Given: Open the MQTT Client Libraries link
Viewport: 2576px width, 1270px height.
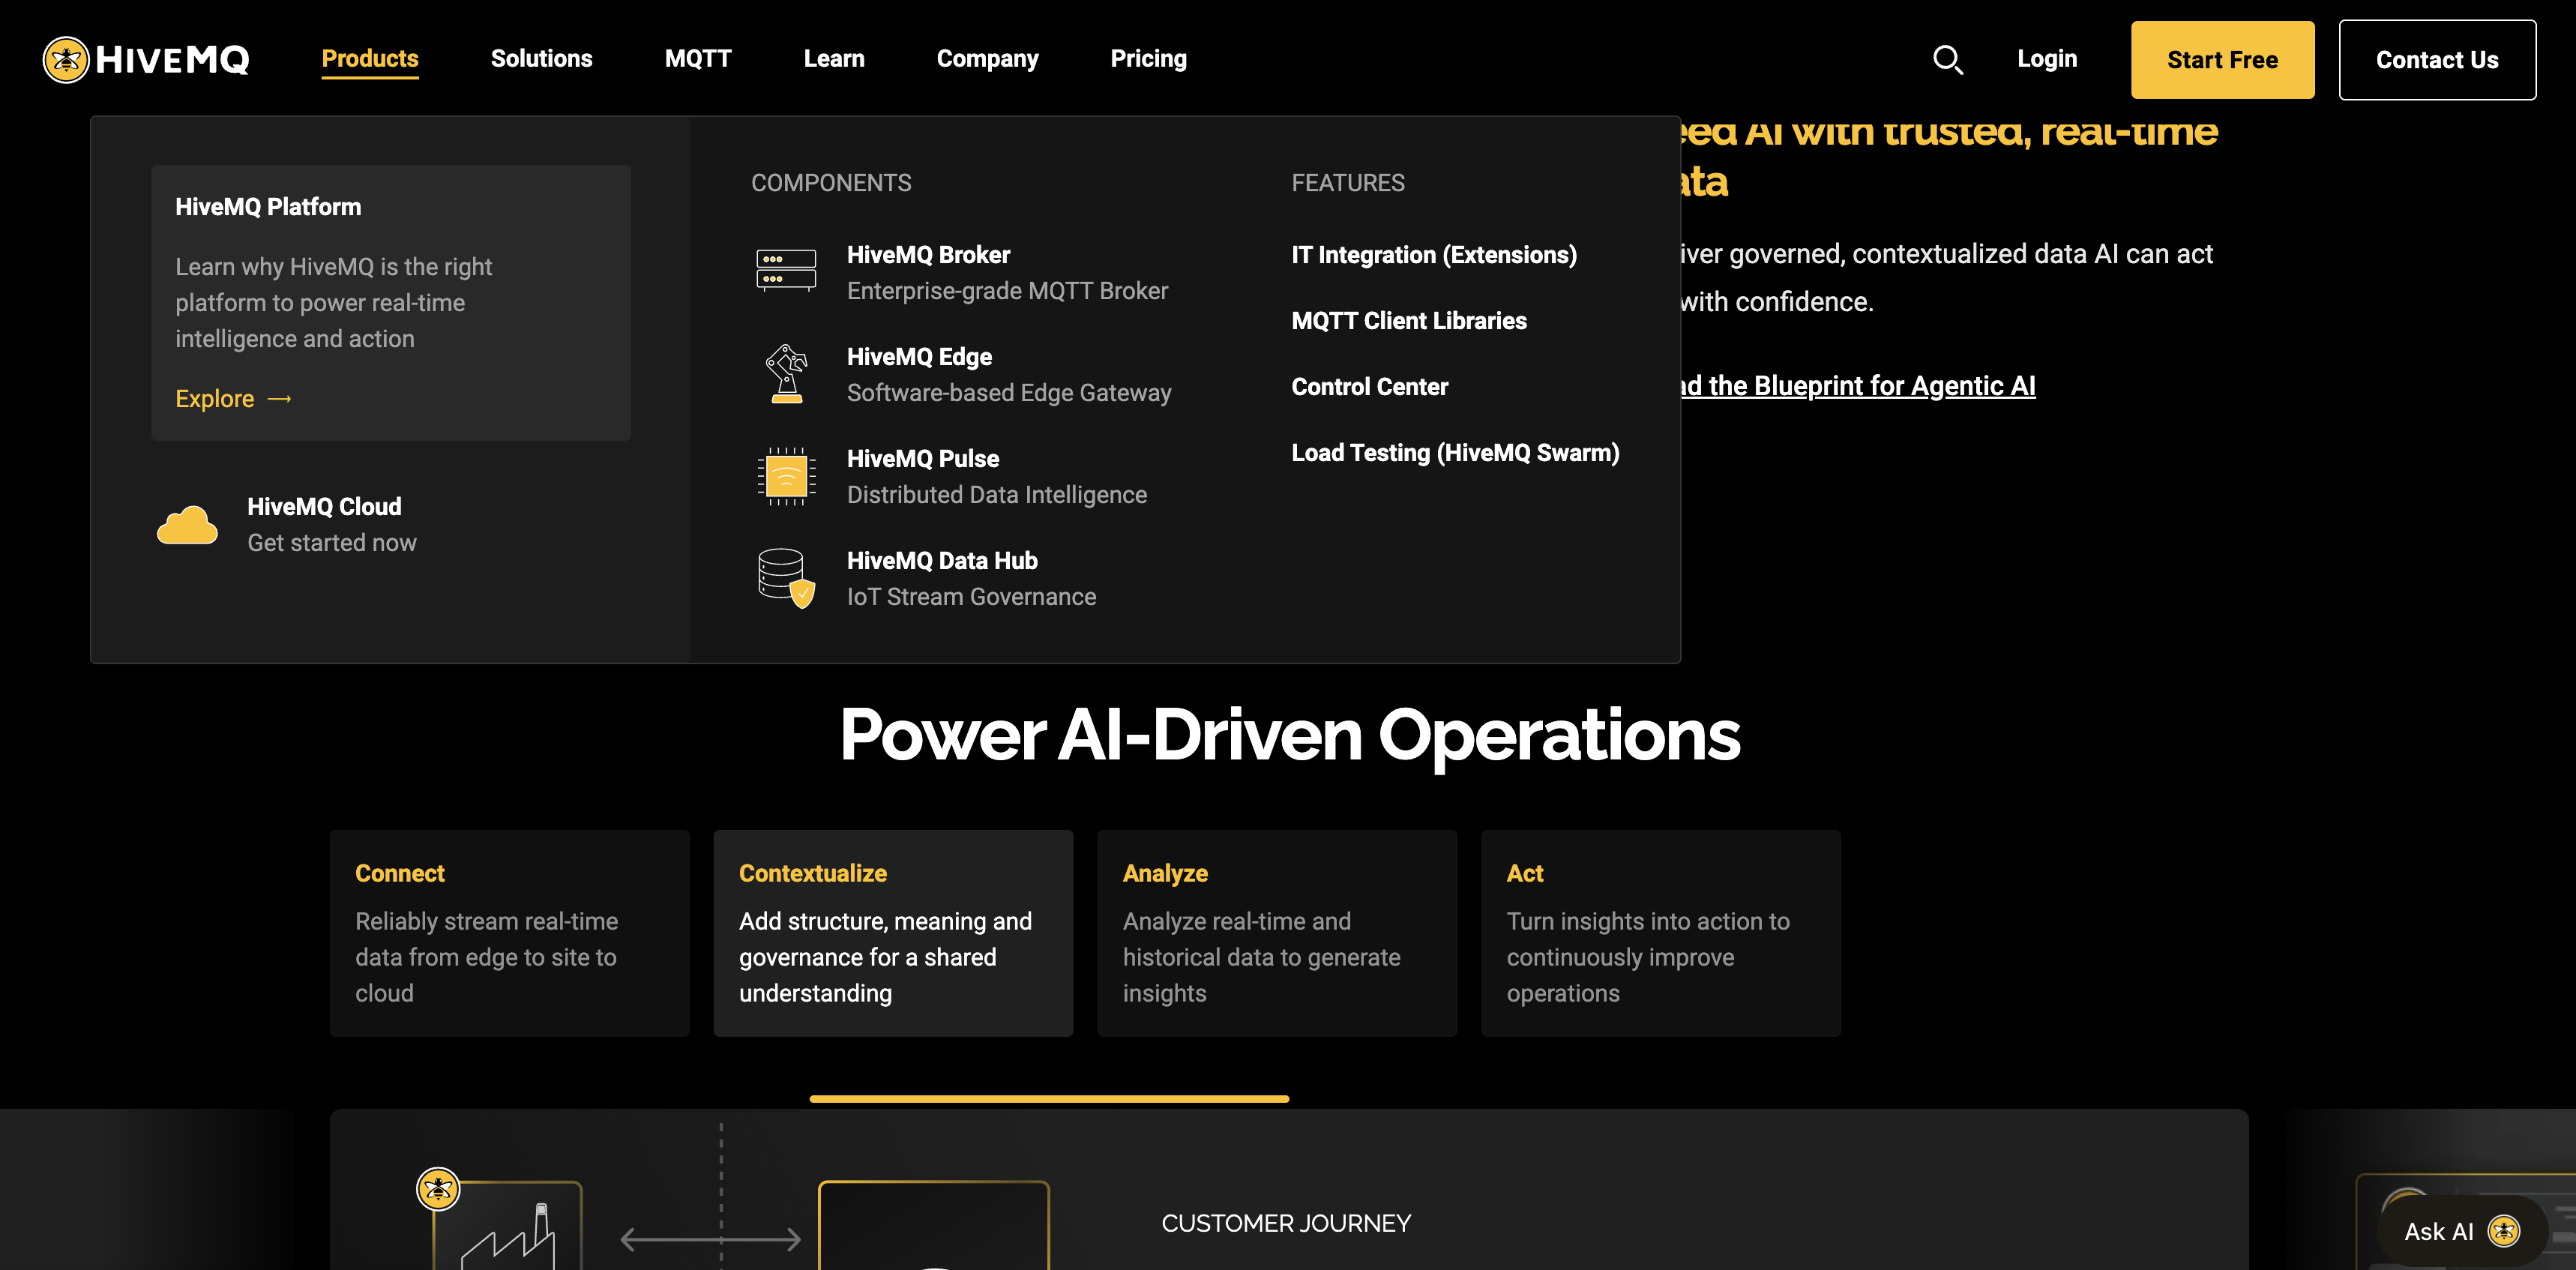Looking at the screenshot, I should pos(1408,321).
